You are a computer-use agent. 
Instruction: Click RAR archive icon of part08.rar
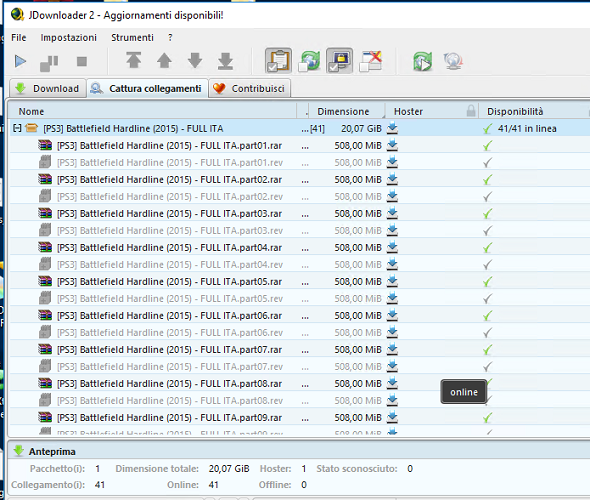(45, 383)
